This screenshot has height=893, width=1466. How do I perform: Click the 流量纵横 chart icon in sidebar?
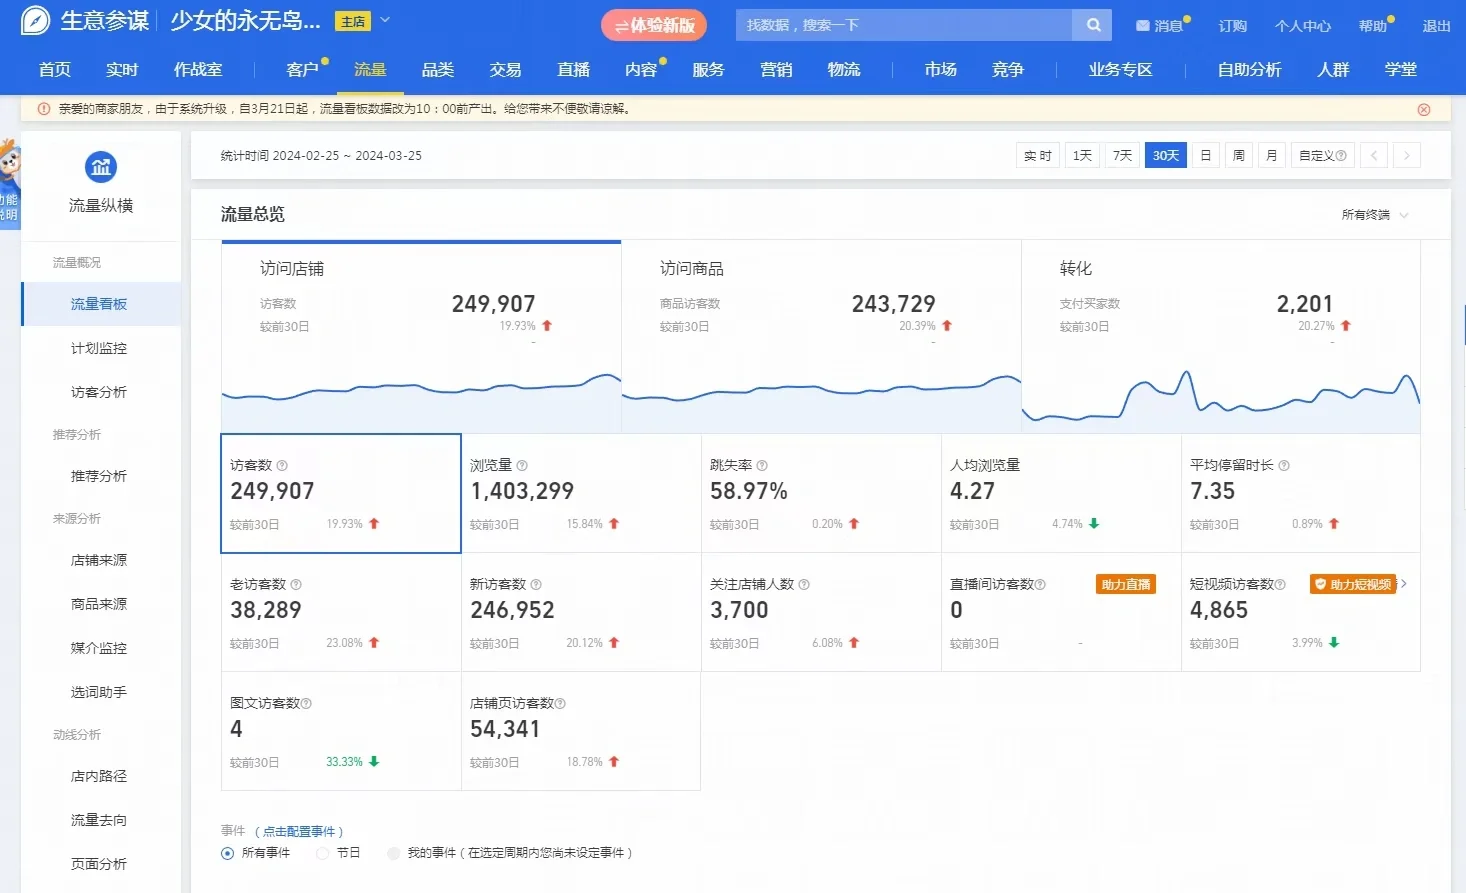[x=100, y=167]
